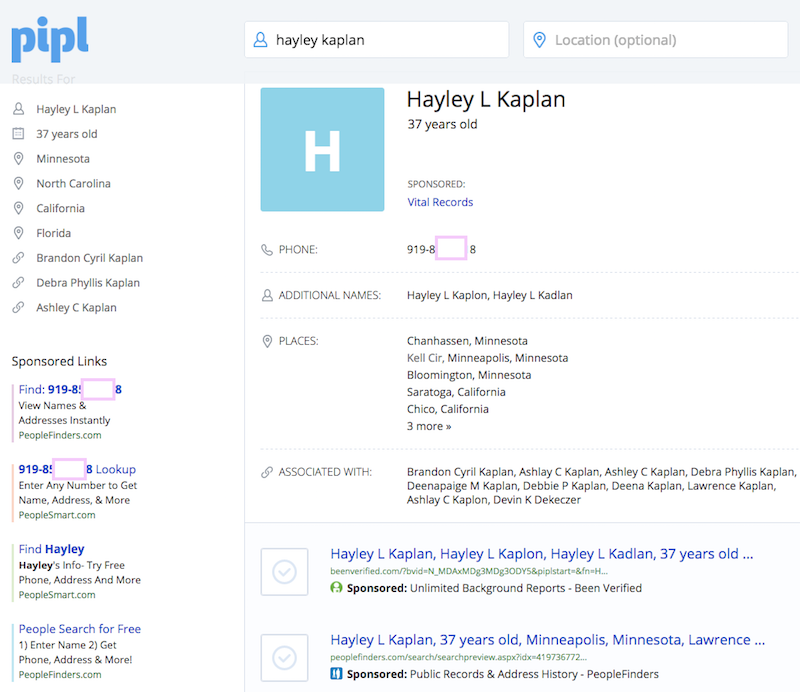Select Hayley L Kaplan in the sidebar
The height and width of the screenshot is (692, 800).
pyautogui.click(x=76, y=109)
